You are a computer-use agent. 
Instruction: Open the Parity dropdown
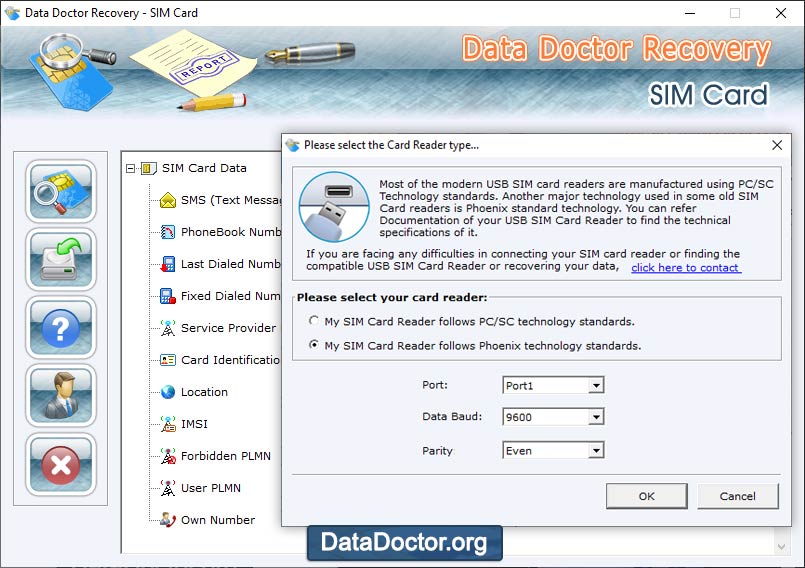pyautogui.click(x=596, y=450)
